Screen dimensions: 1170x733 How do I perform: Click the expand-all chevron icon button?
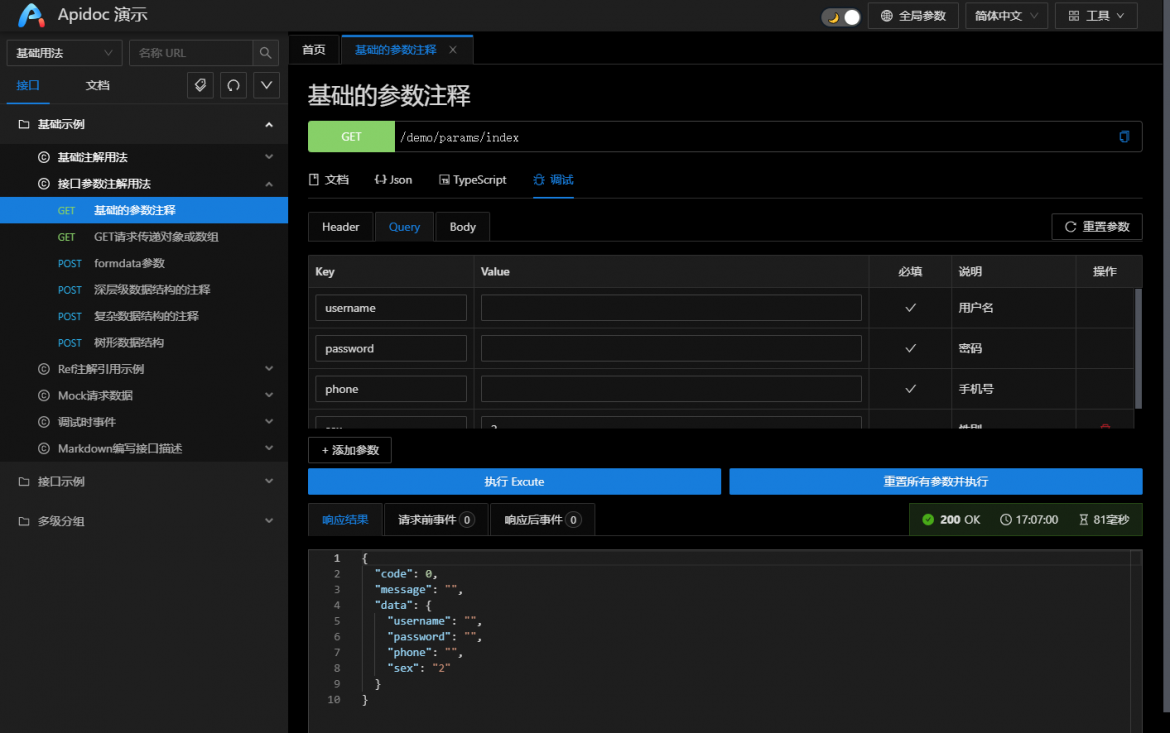click(x=266, y=85)
